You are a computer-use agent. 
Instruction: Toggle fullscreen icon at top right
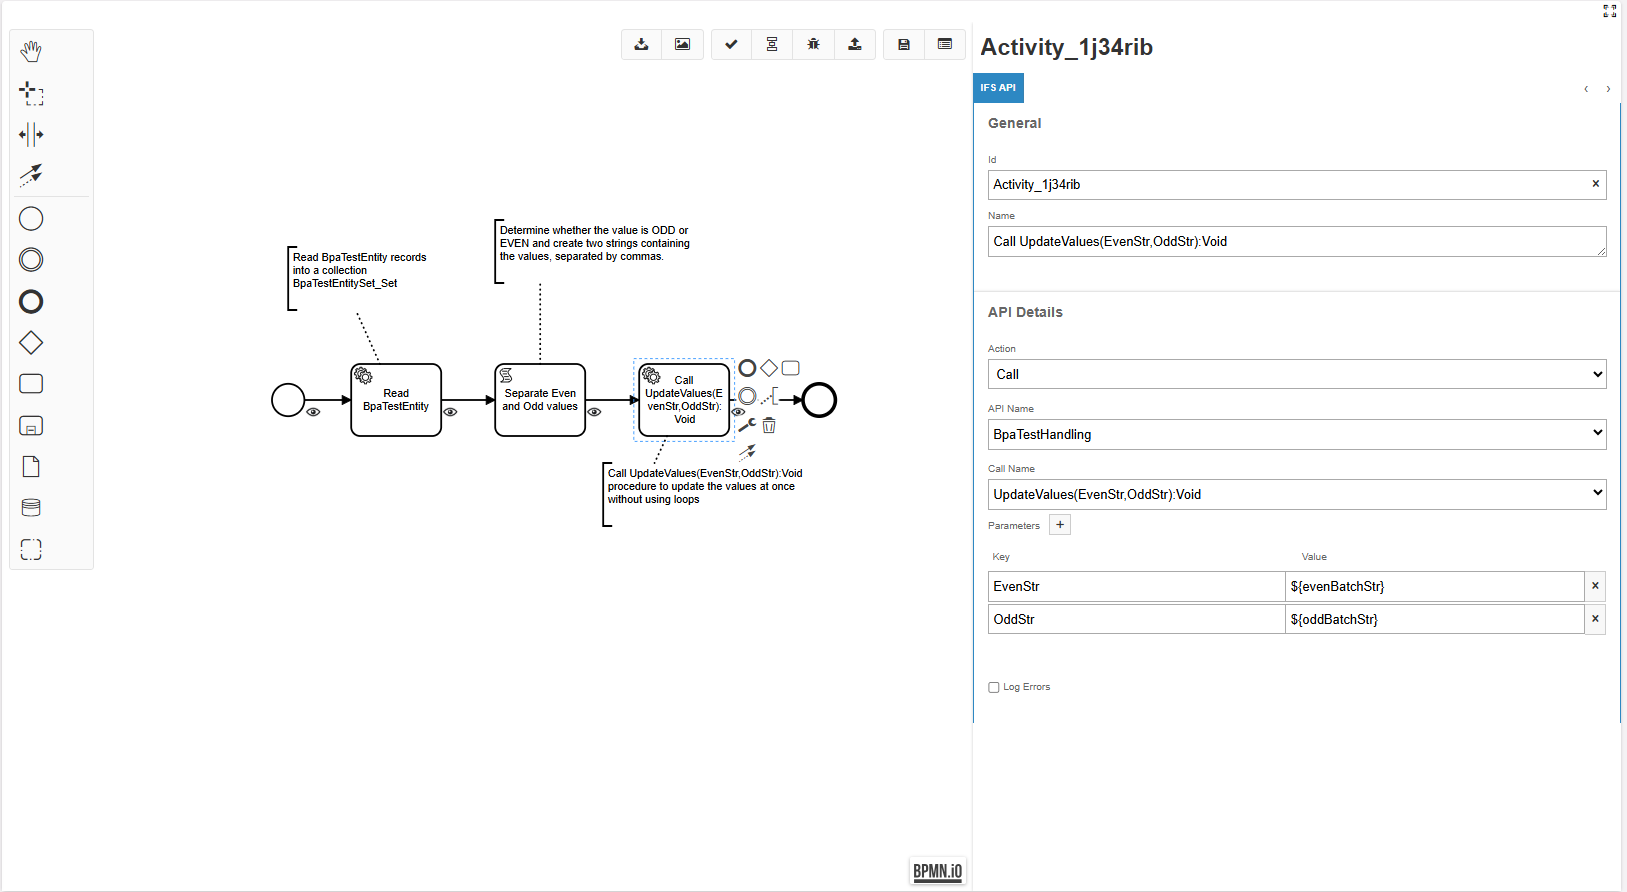pyautogui.click(x=1609, y=11)
